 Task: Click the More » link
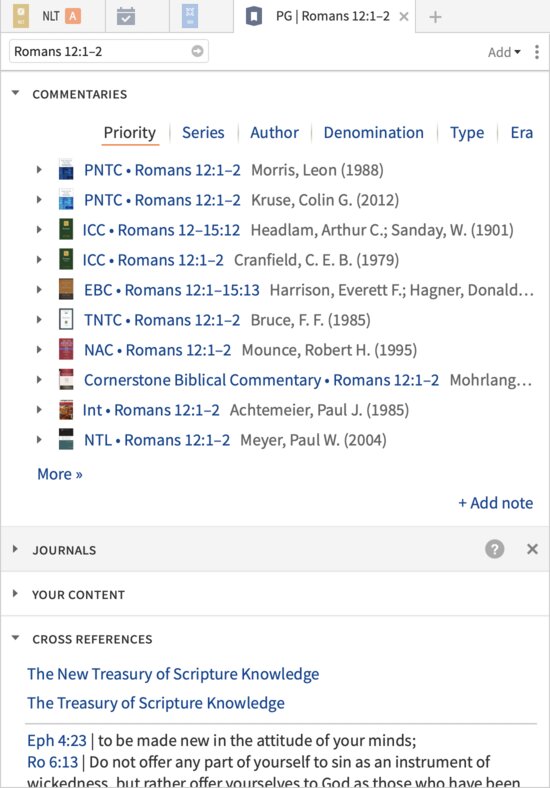coord(60,474)
